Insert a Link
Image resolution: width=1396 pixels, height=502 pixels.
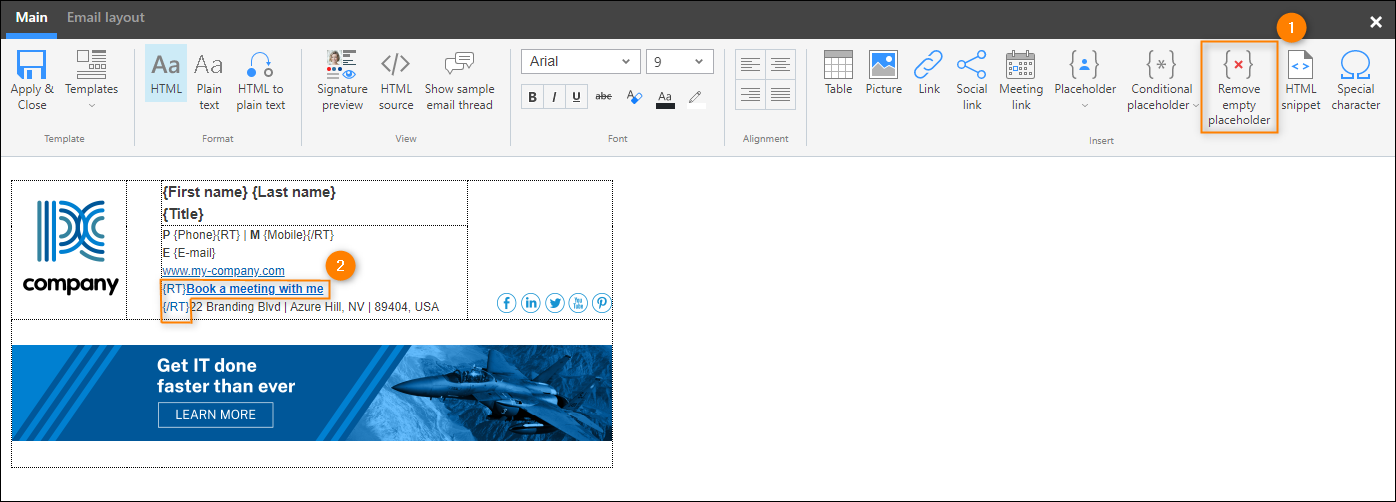coord(929,73)
